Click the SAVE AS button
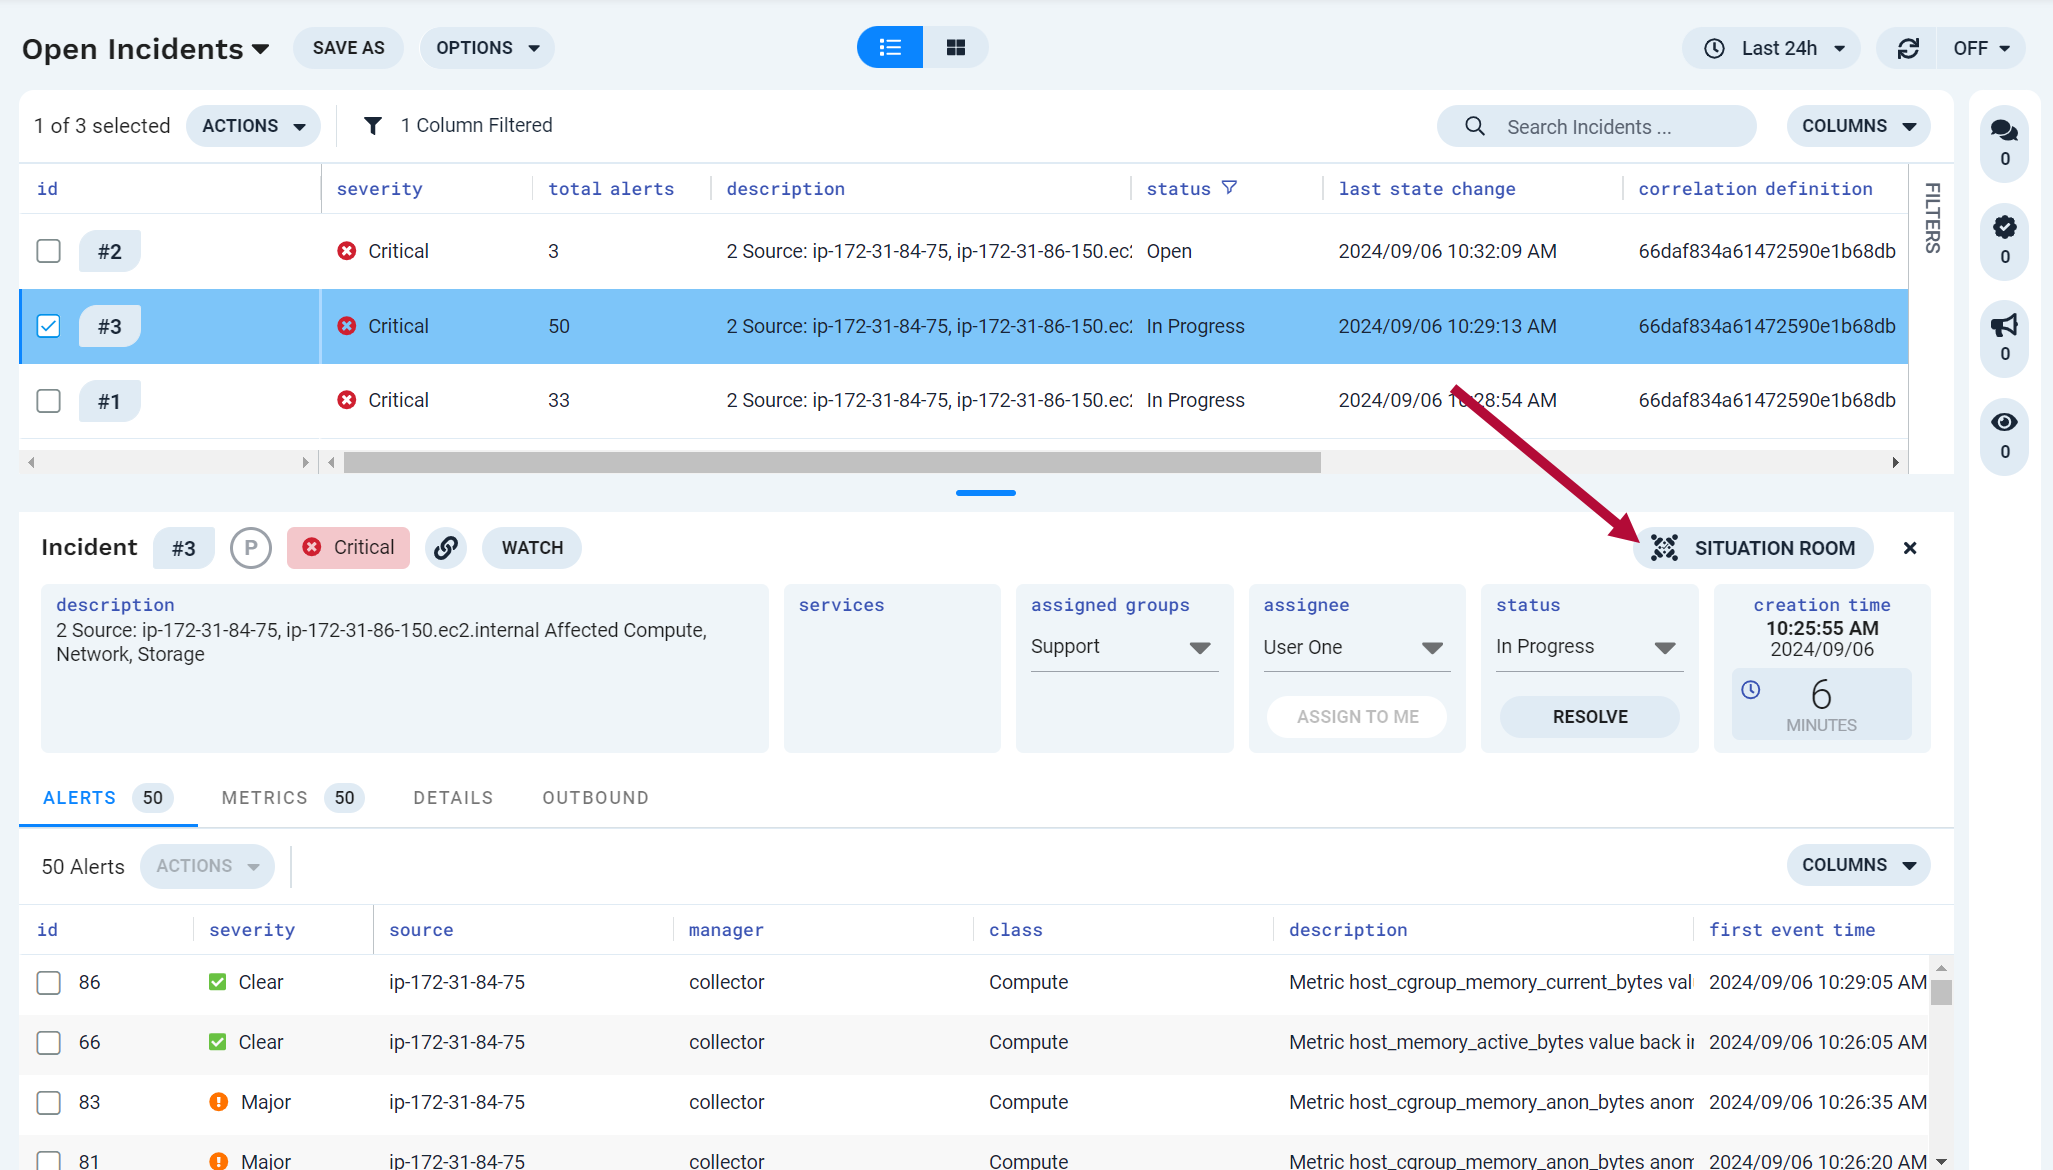The image size is (2053, 1170). coord(348,48)
